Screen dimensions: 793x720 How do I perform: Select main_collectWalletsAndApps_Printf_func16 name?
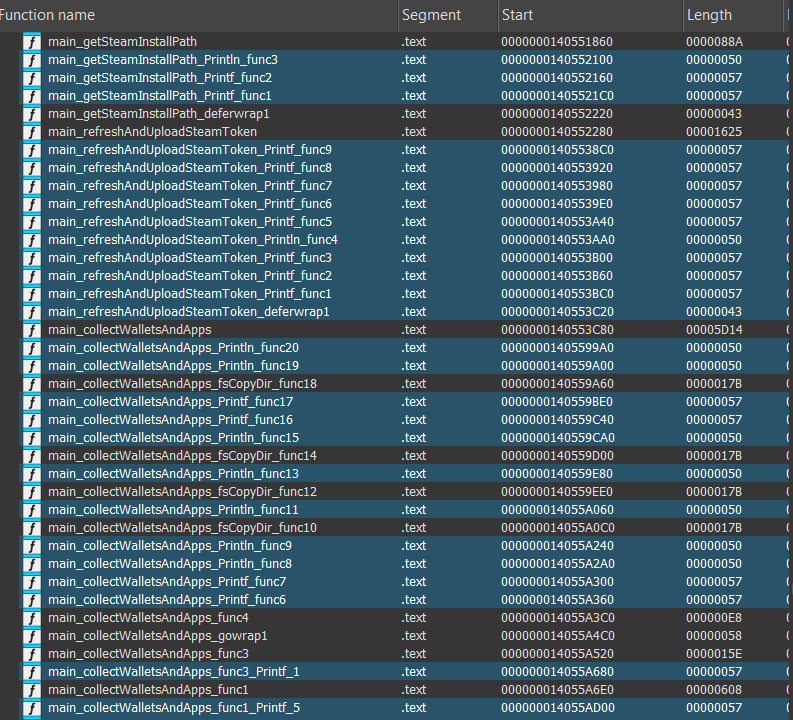(x=170, y=420)
